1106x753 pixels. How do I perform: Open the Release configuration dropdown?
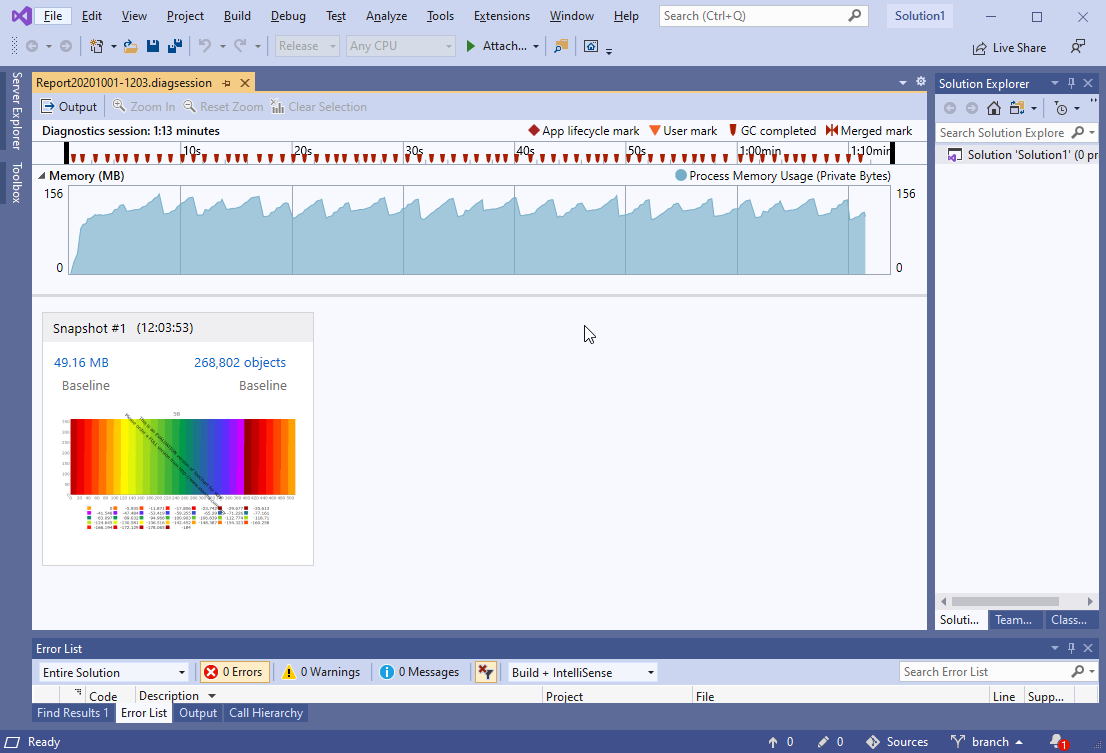[307, 46]
